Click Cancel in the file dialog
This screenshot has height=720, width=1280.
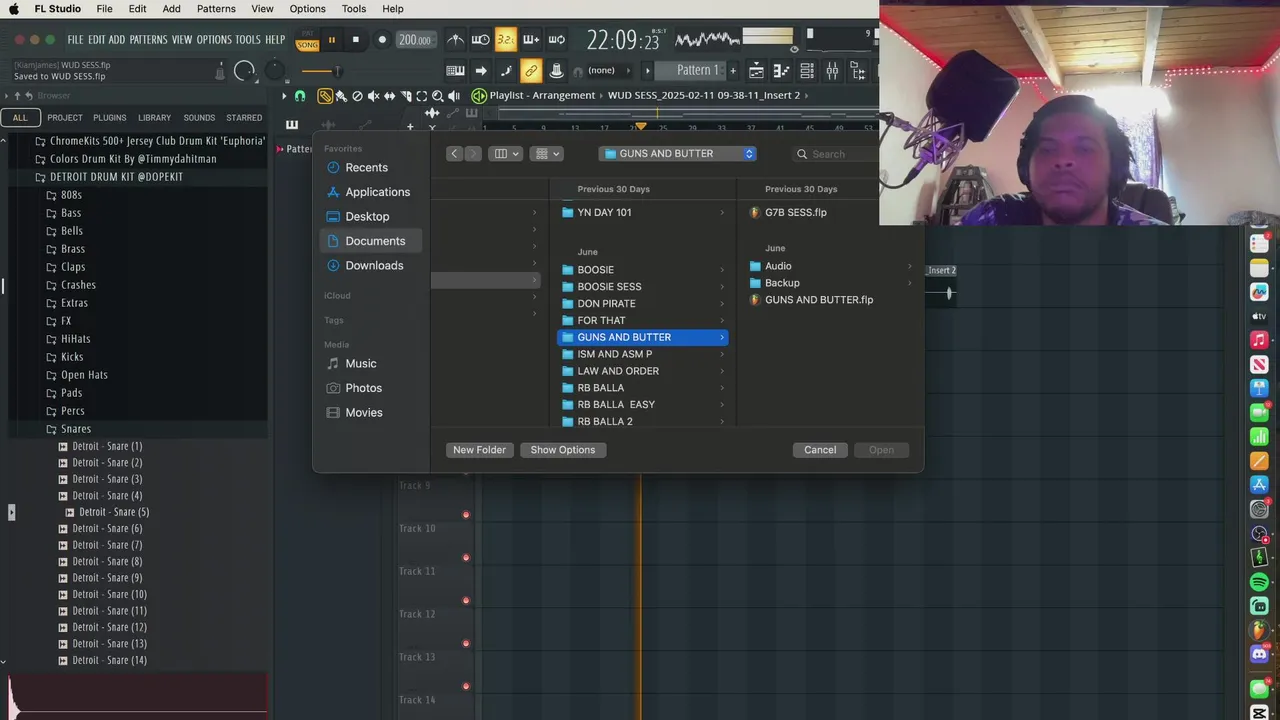pyautogui.click(x=820, y=450)
